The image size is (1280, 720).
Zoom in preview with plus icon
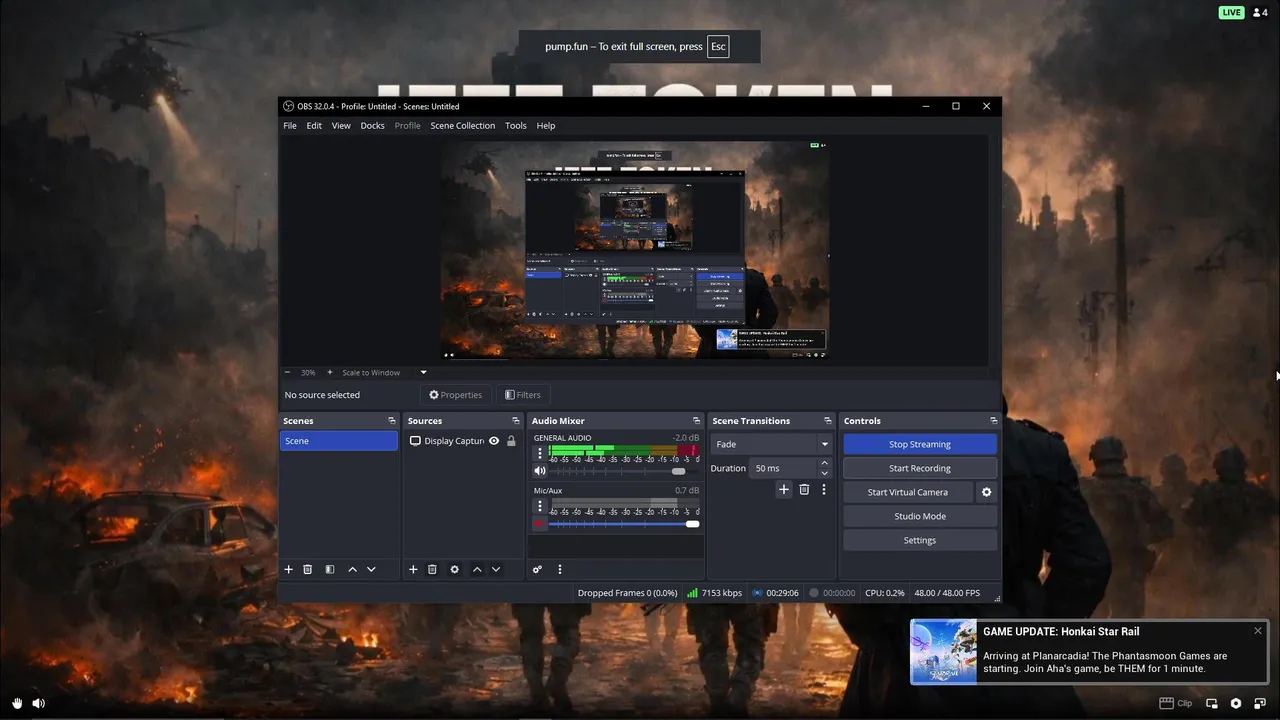tap(330, 372)
